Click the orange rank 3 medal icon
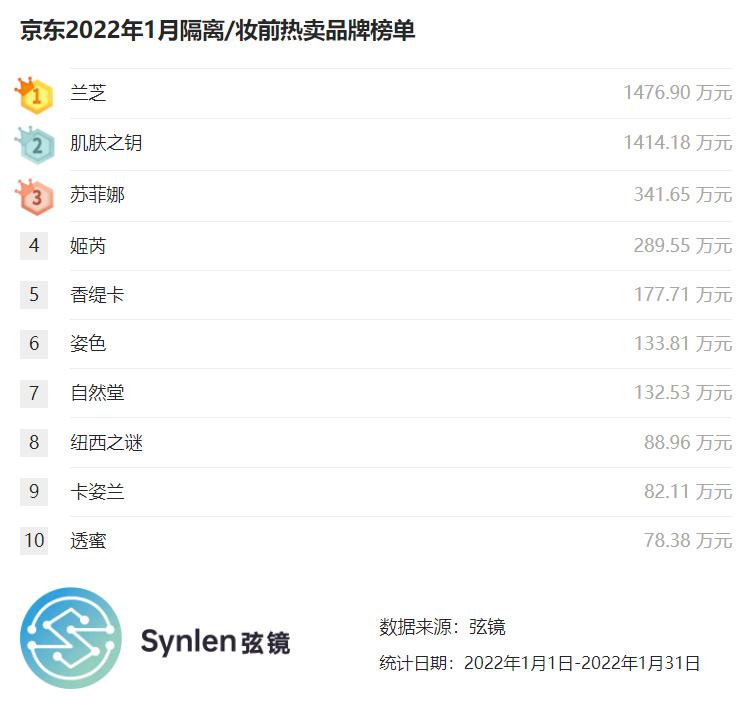The height and width of the screenshot is (701, 751). [34, 197]
